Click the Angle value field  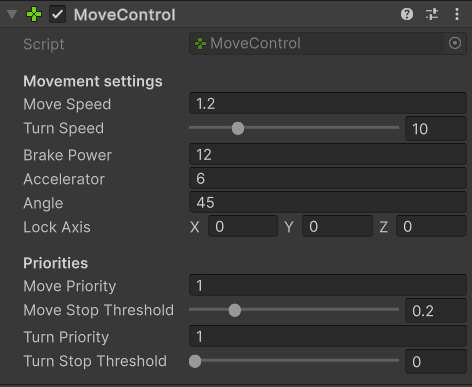pos(328,203)
